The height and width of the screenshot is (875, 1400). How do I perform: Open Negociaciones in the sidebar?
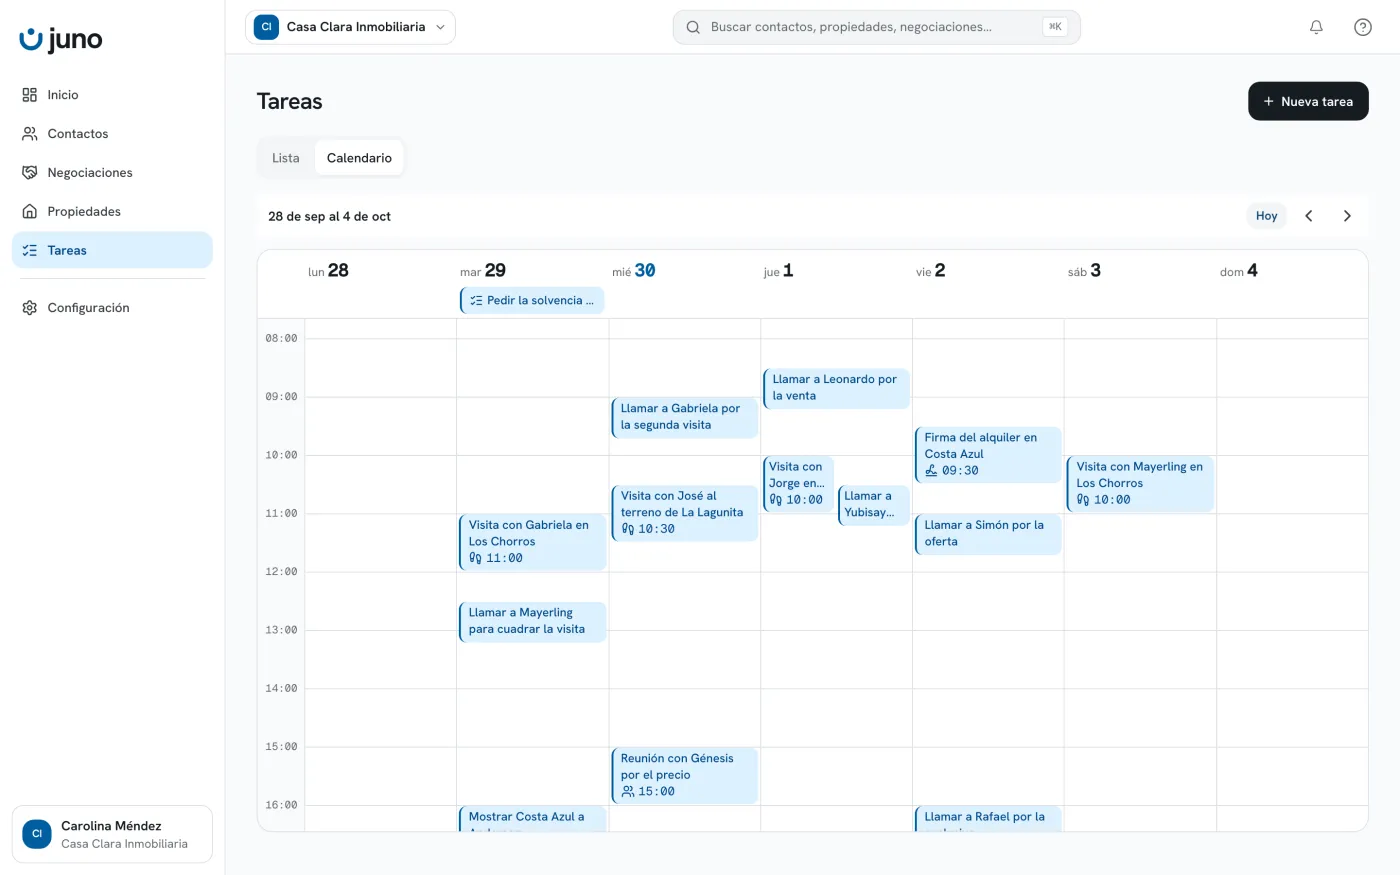click(x=112, y=173)
